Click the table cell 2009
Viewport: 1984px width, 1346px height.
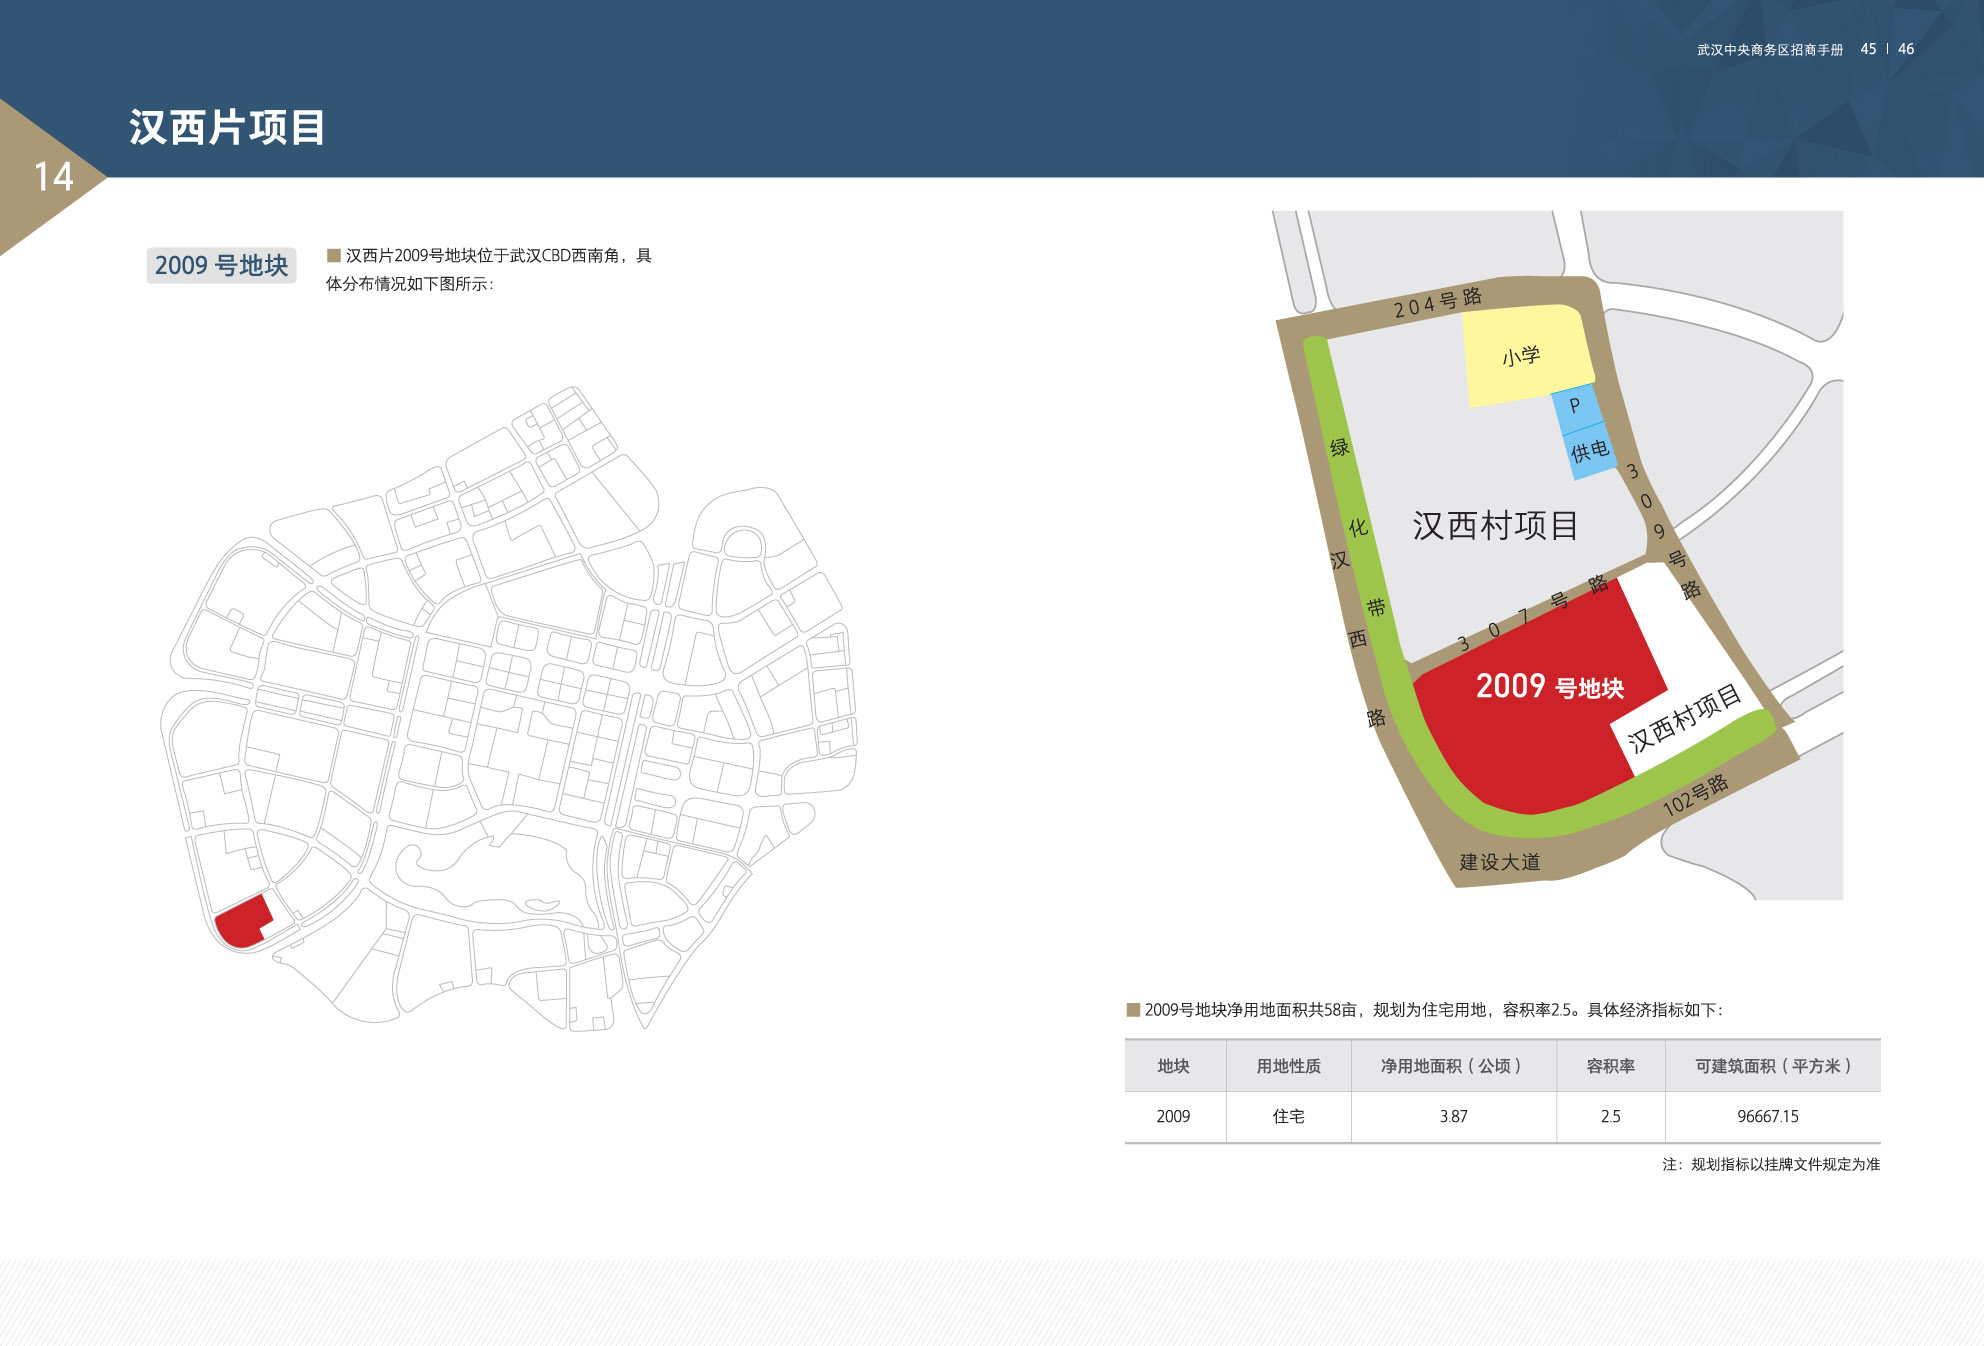pos(1173,1116)
